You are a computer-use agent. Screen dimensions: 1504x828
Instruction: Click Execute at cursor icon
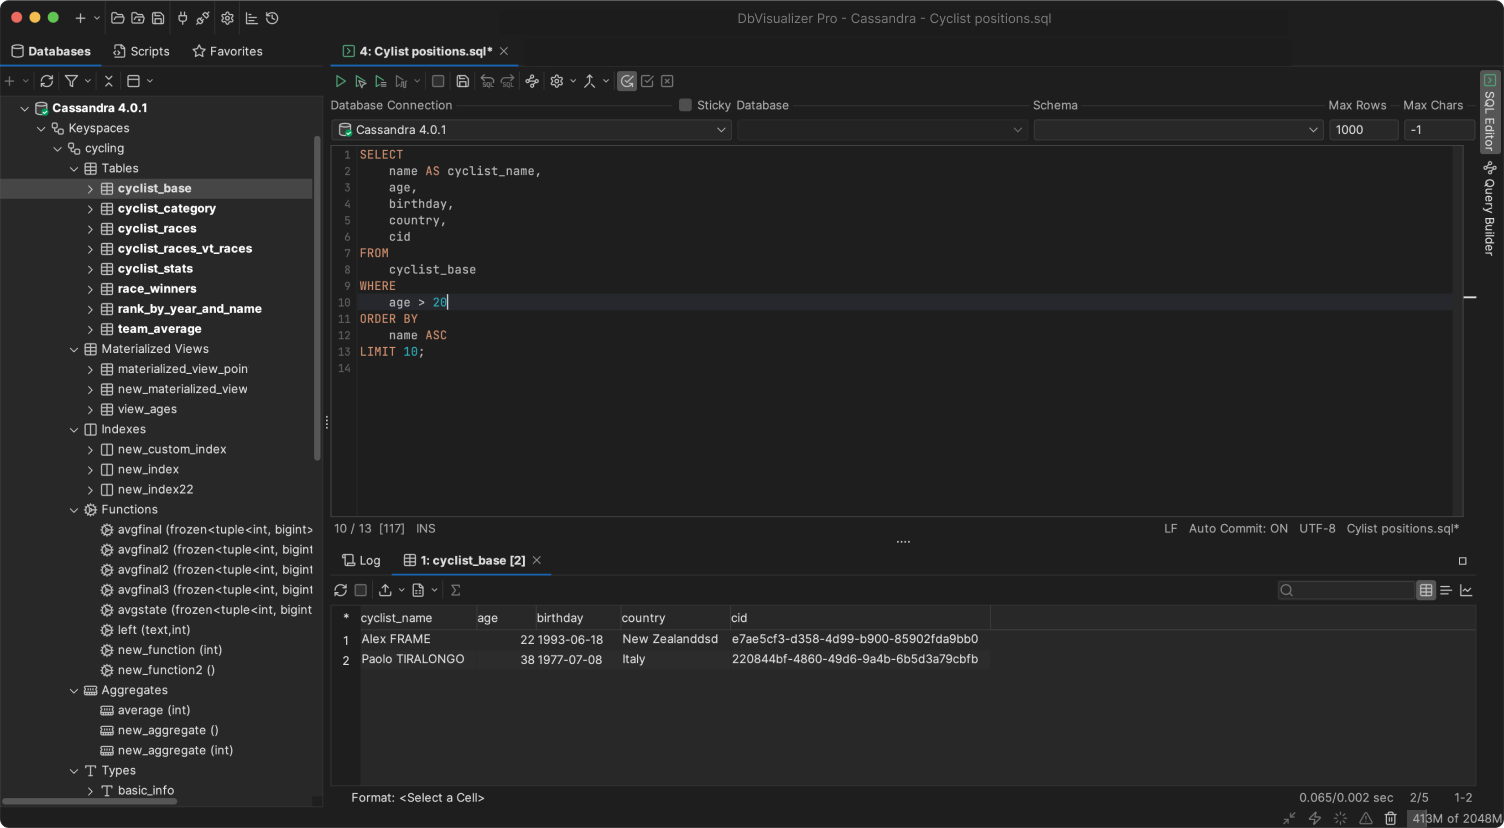(360, 81)
